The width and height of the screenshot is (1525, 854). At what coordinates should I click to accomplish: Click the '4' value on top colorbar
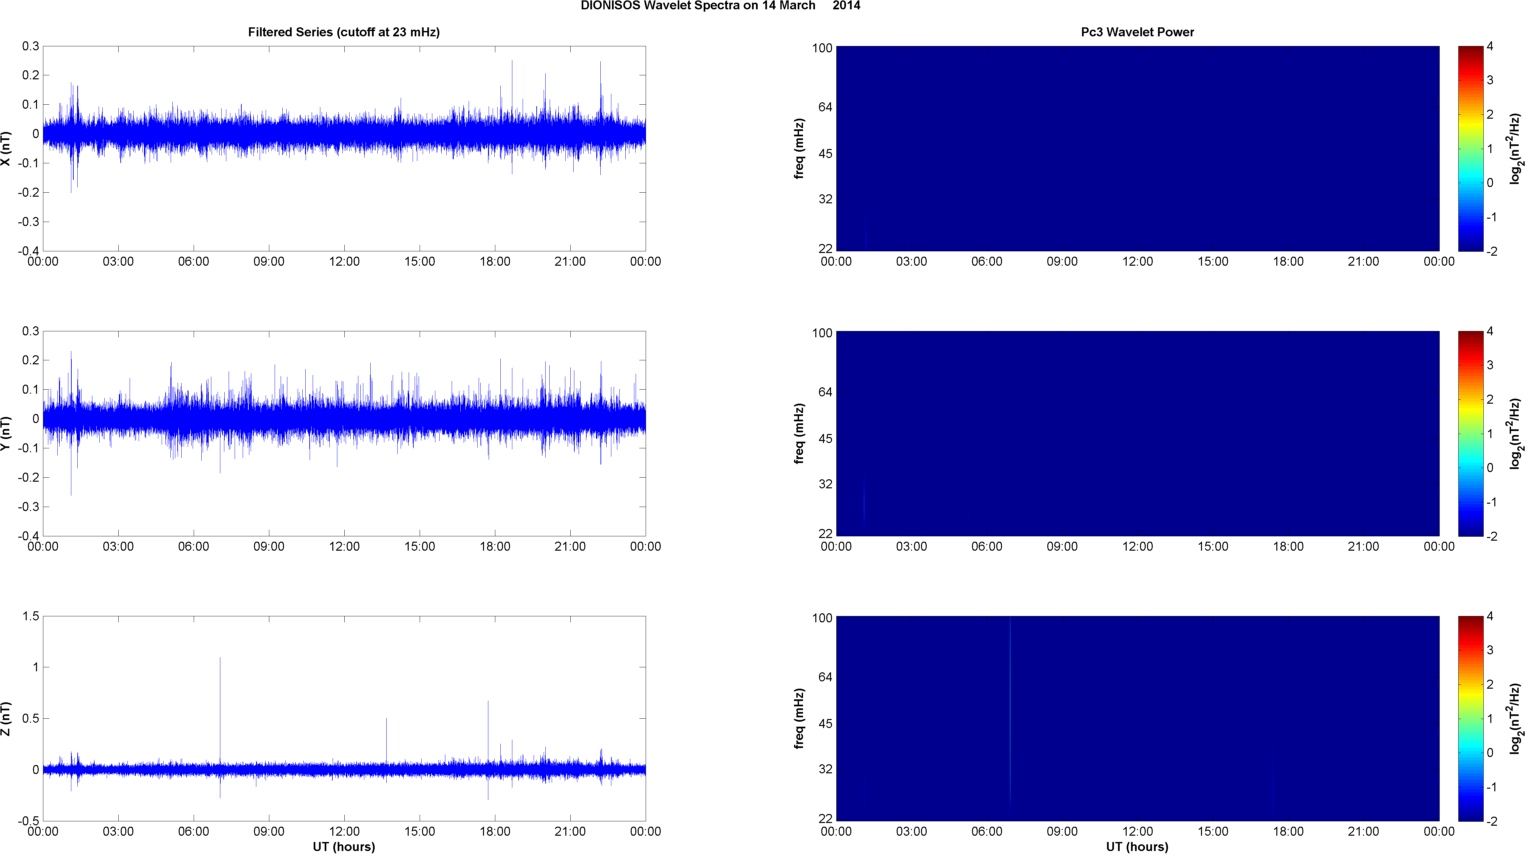(x=1490, y=46)
